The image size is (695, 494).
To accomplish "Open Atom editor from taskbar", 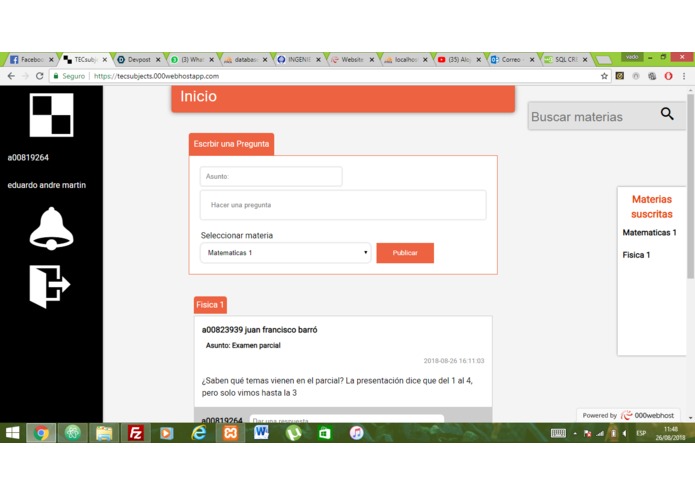I will pos(73,433).
